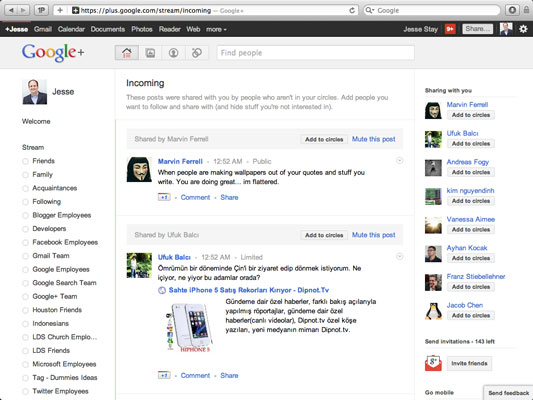533x400 pixels.
Task: Mute this post by Ufuk Balcı
Action: (x=374, y=235)
